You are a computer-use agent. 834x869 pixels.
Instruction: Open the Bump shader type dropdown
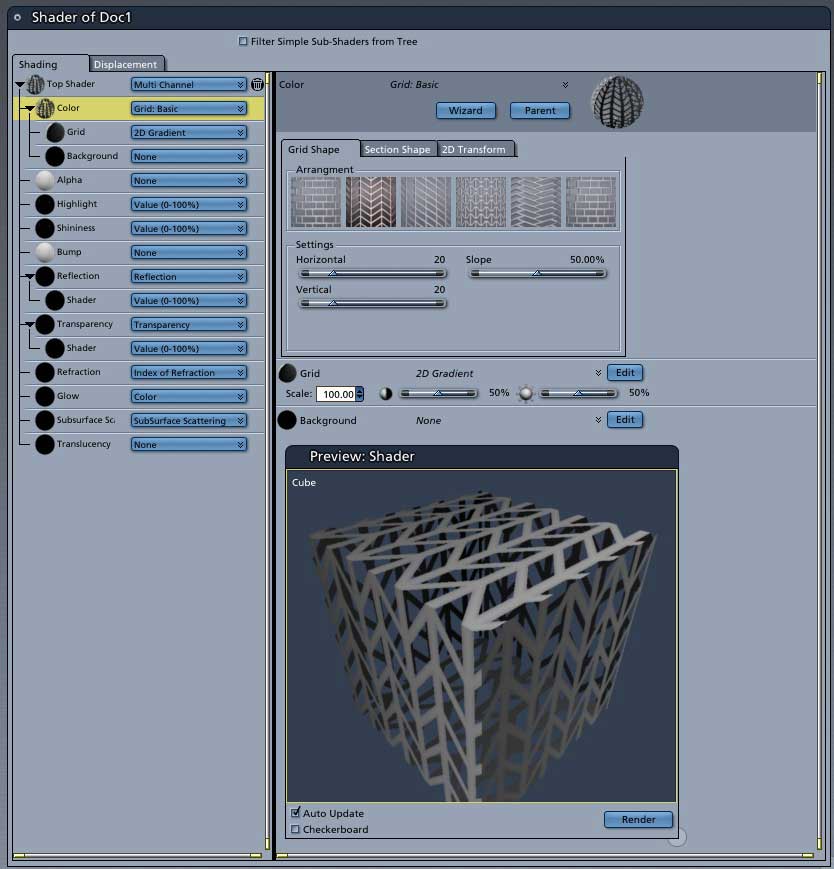(x=188, y=252)
